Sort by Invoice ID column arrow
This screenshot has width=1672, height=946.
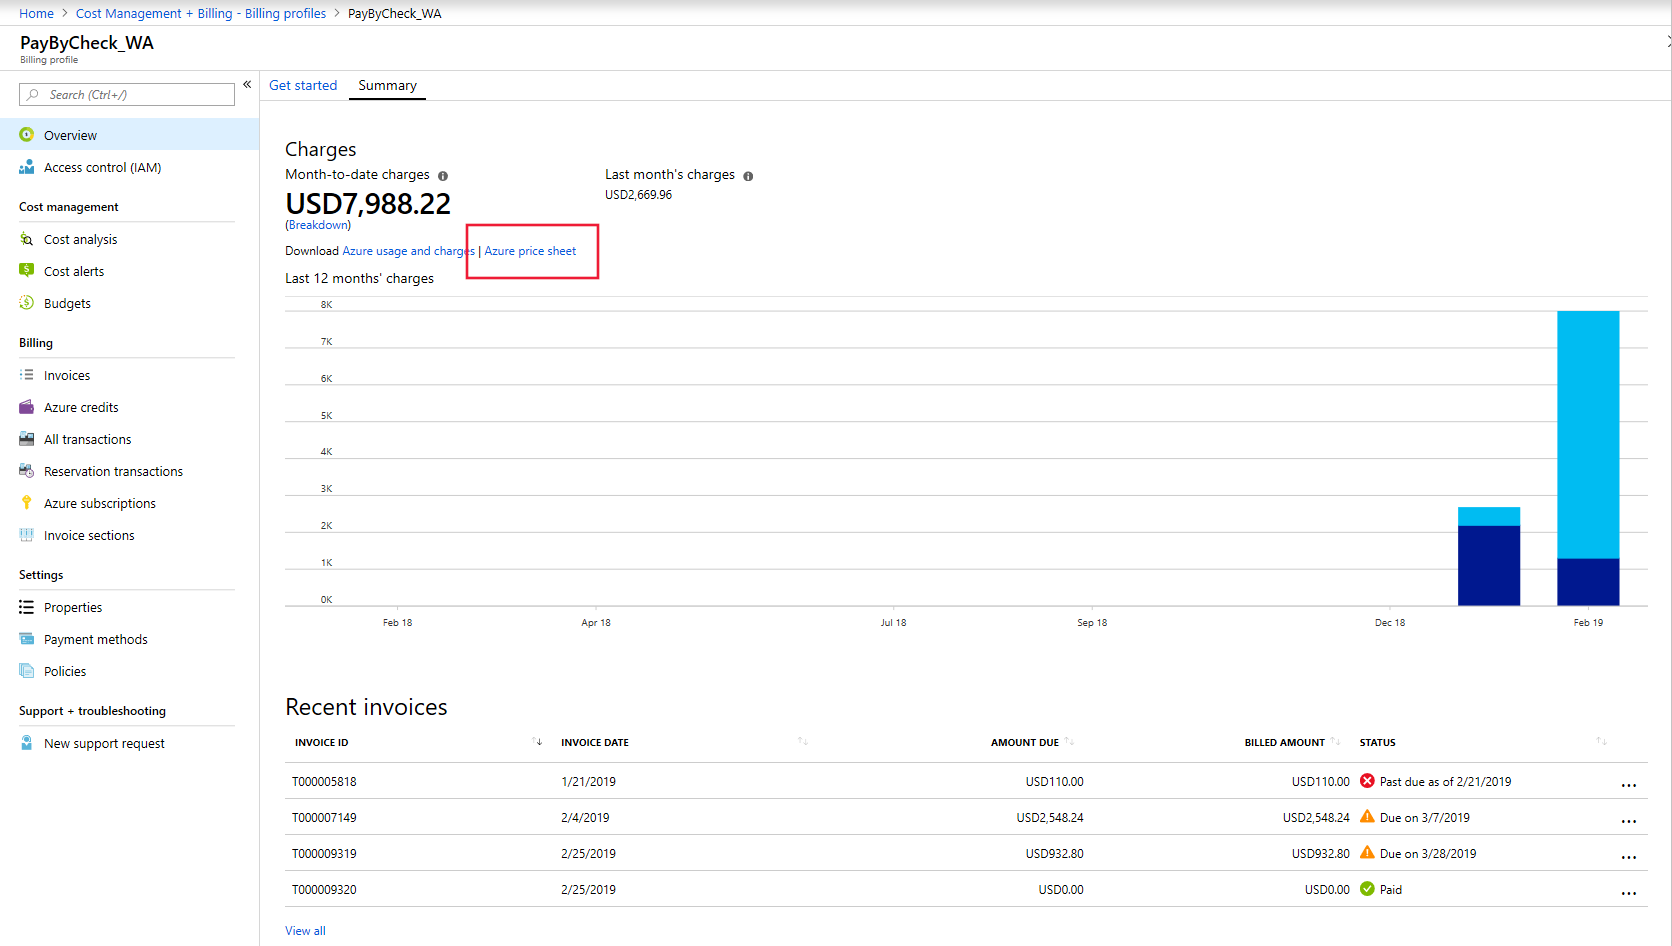(x=537, y=742)
